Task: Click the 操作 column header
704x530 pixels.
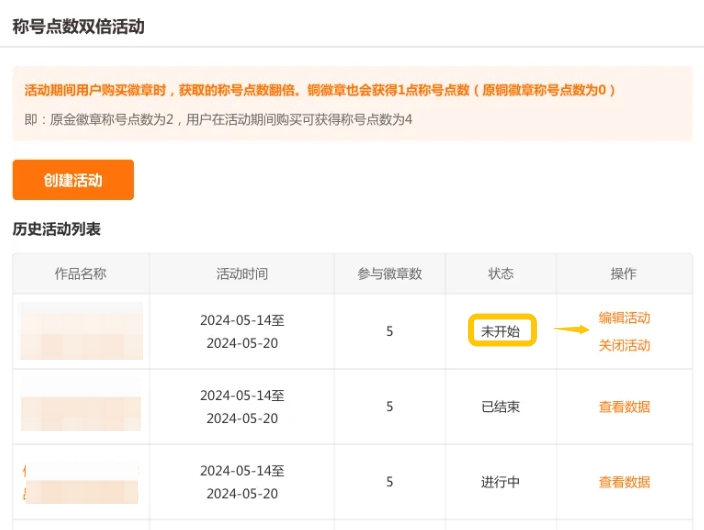Action: pos(624,274)
